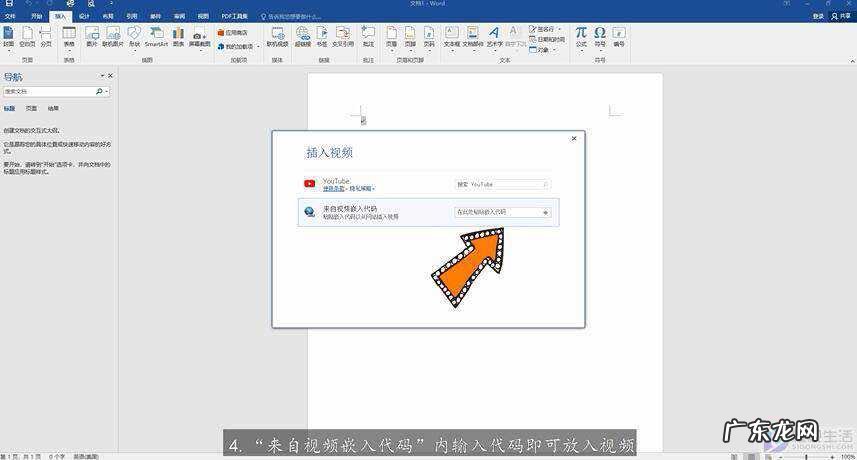The height and width of the screenshot is (460, 857).
Task: Show the Pages (页面) tab in navigation
Action: click(32, 109)
